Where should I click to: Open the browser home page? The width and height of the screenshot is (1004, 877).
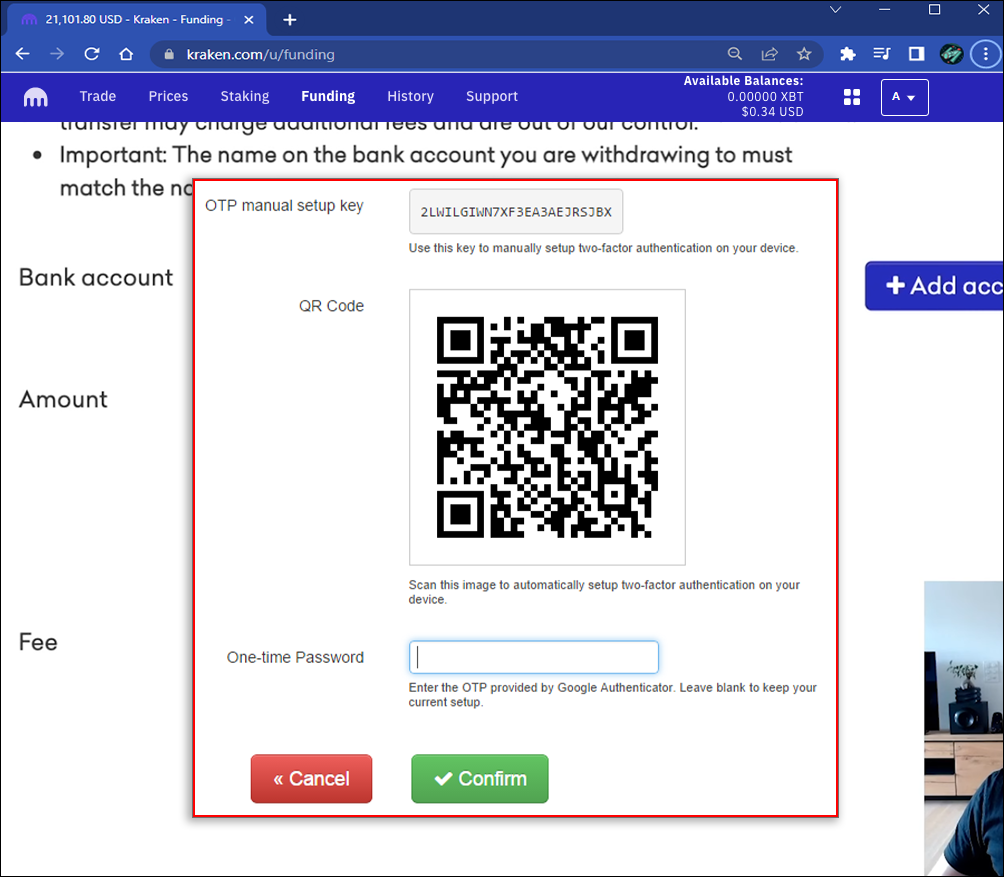[x=126, y=54]
